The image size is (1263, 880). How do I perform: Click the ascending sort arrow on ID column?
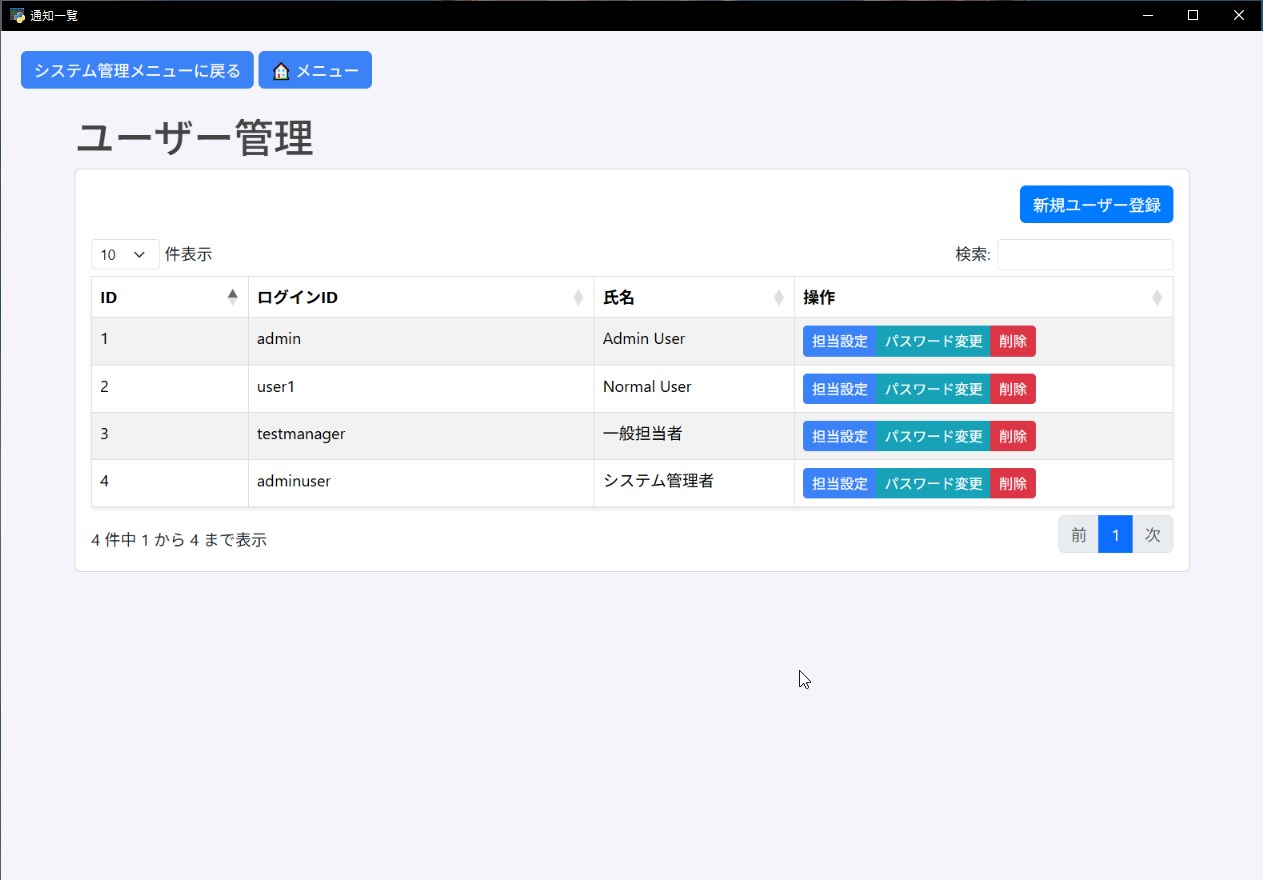[233, 296]
